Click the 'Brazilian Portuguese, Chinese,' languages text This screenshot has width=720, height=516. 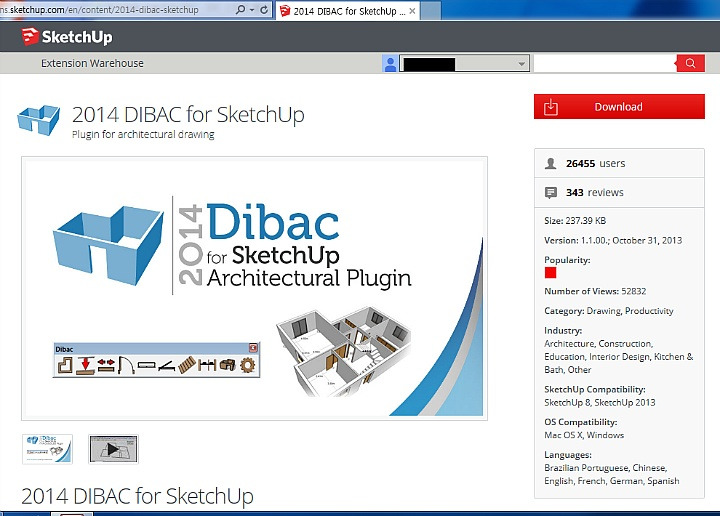pyautogui.click(x=606, y=468)
